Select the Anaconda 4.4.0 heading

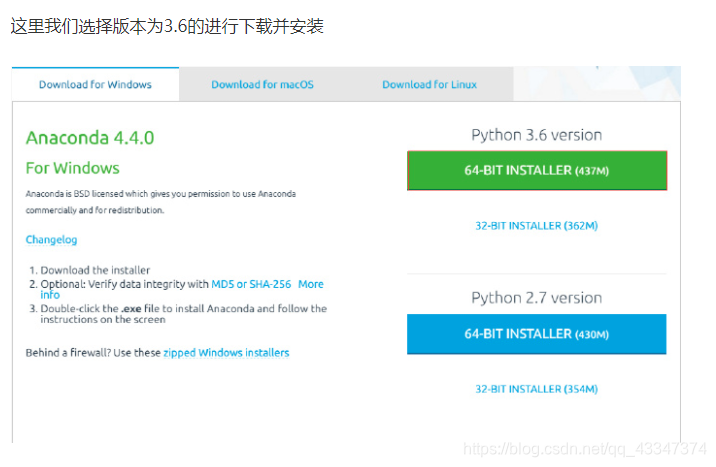coord(90,138)
